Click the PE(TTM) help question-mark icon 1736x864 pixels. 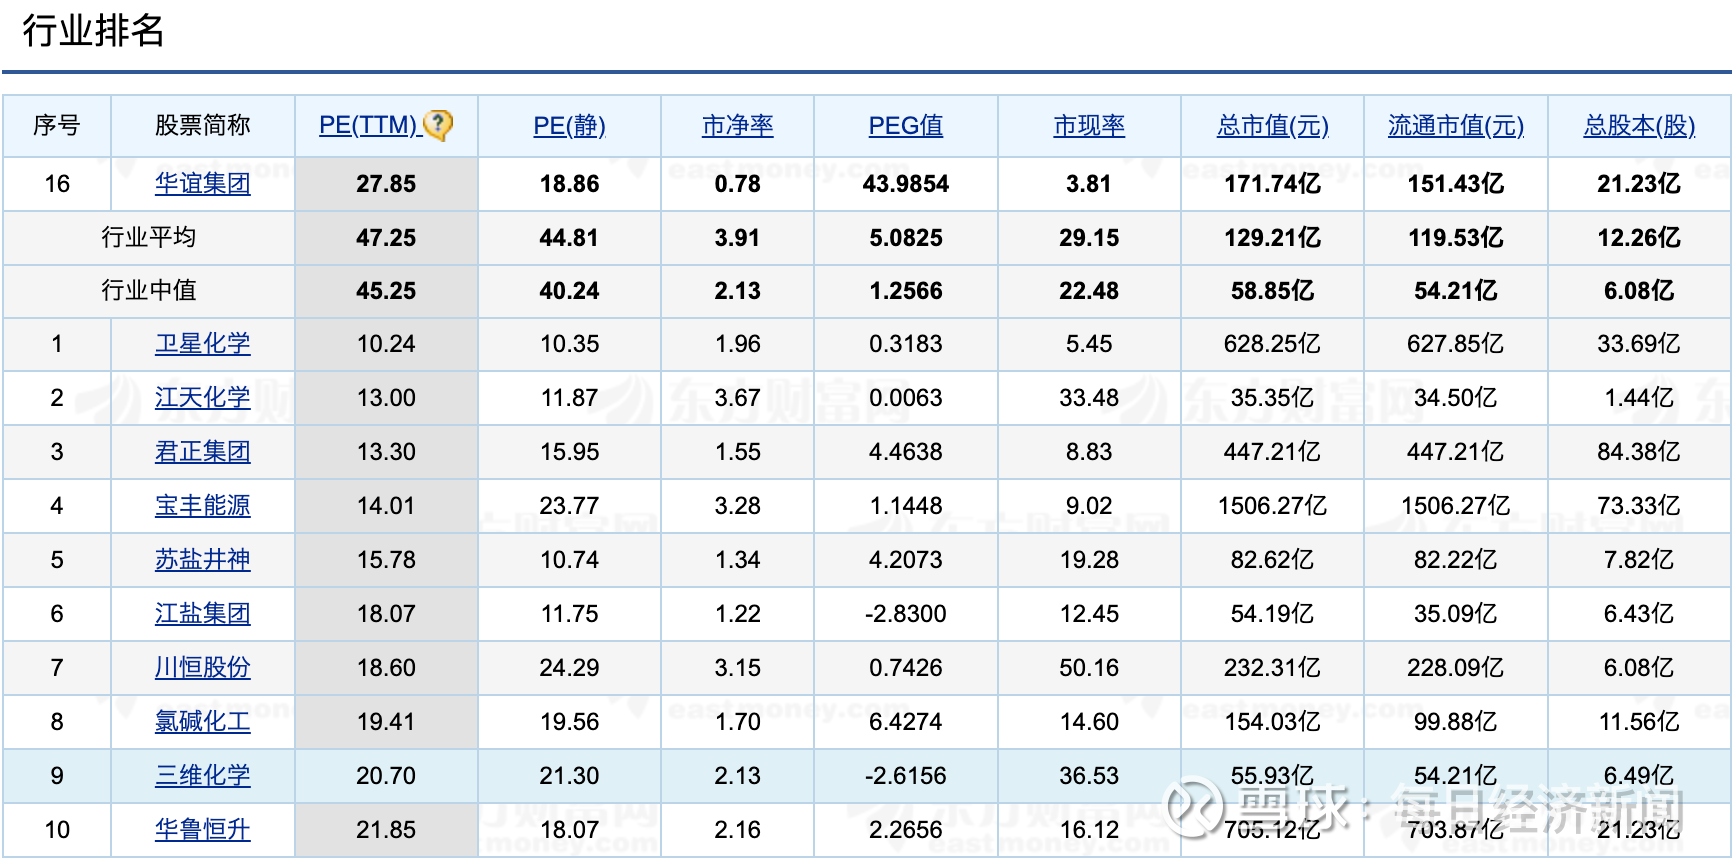pyautogui.click(x=438, y=125)
